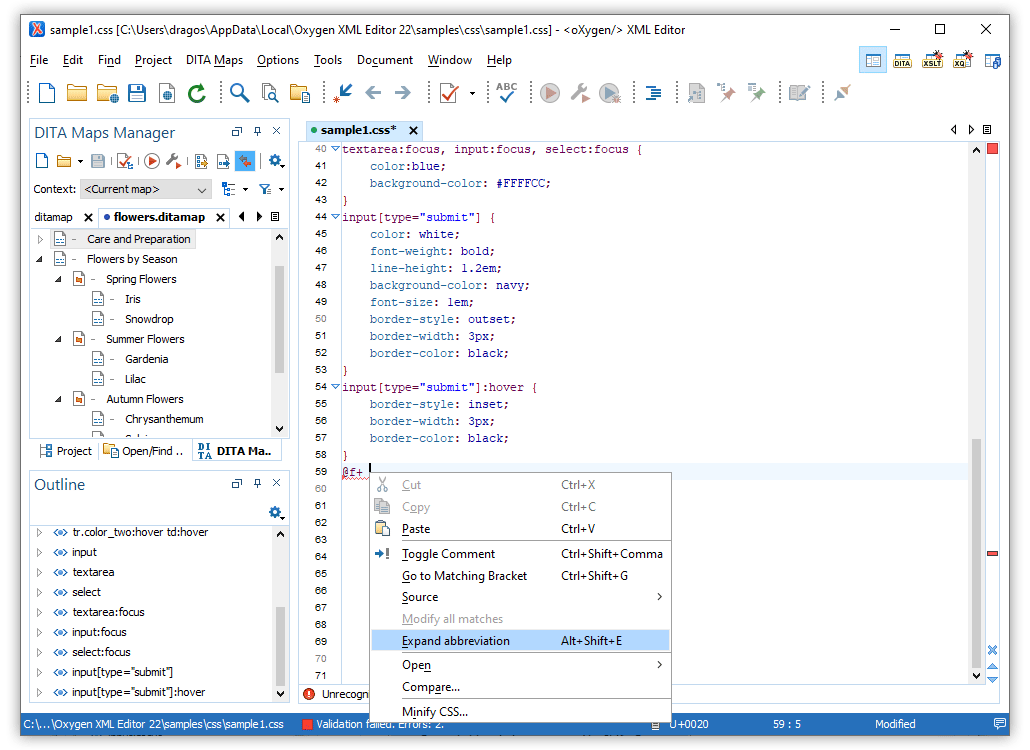1030x750 pixels.
Task: Click the red error marker in overview ruler
Action: pos(993,554)
